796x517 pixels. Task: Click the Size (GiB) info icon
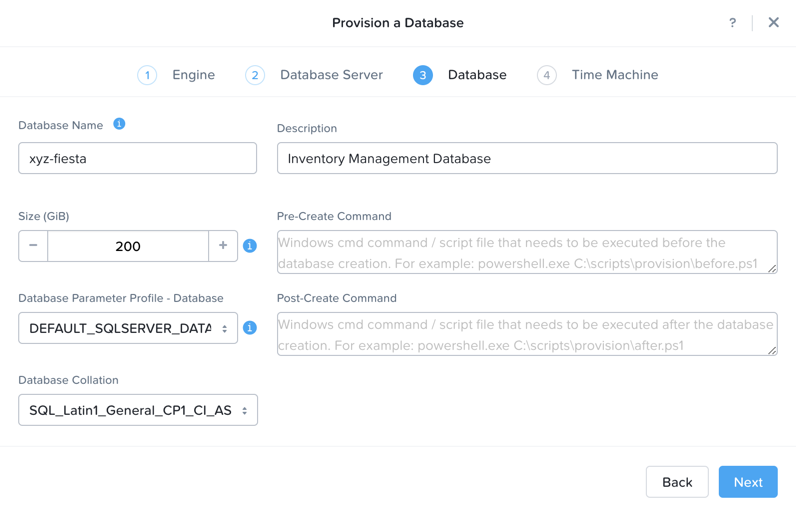tap(250, 246)
